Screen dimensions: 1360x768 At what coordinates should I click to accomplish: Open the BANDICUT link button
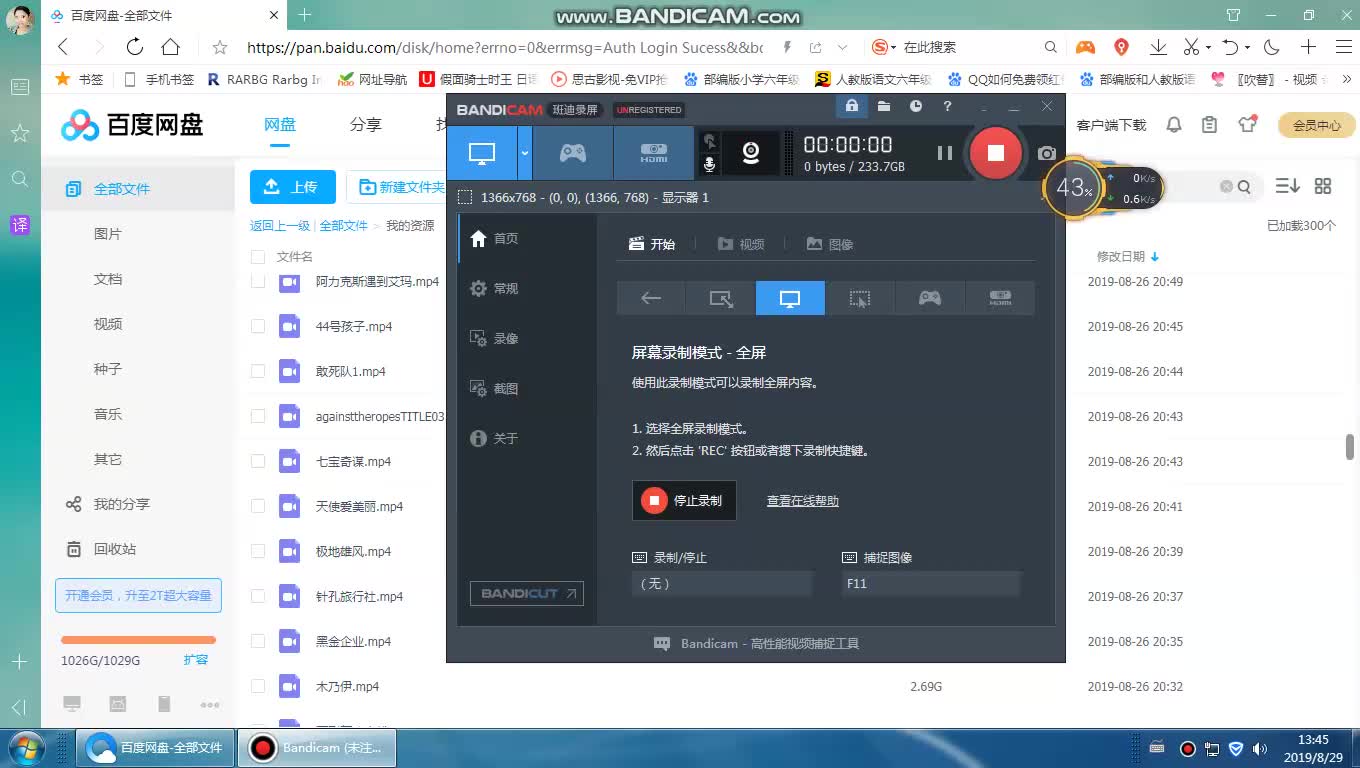[x=527, y=593]
